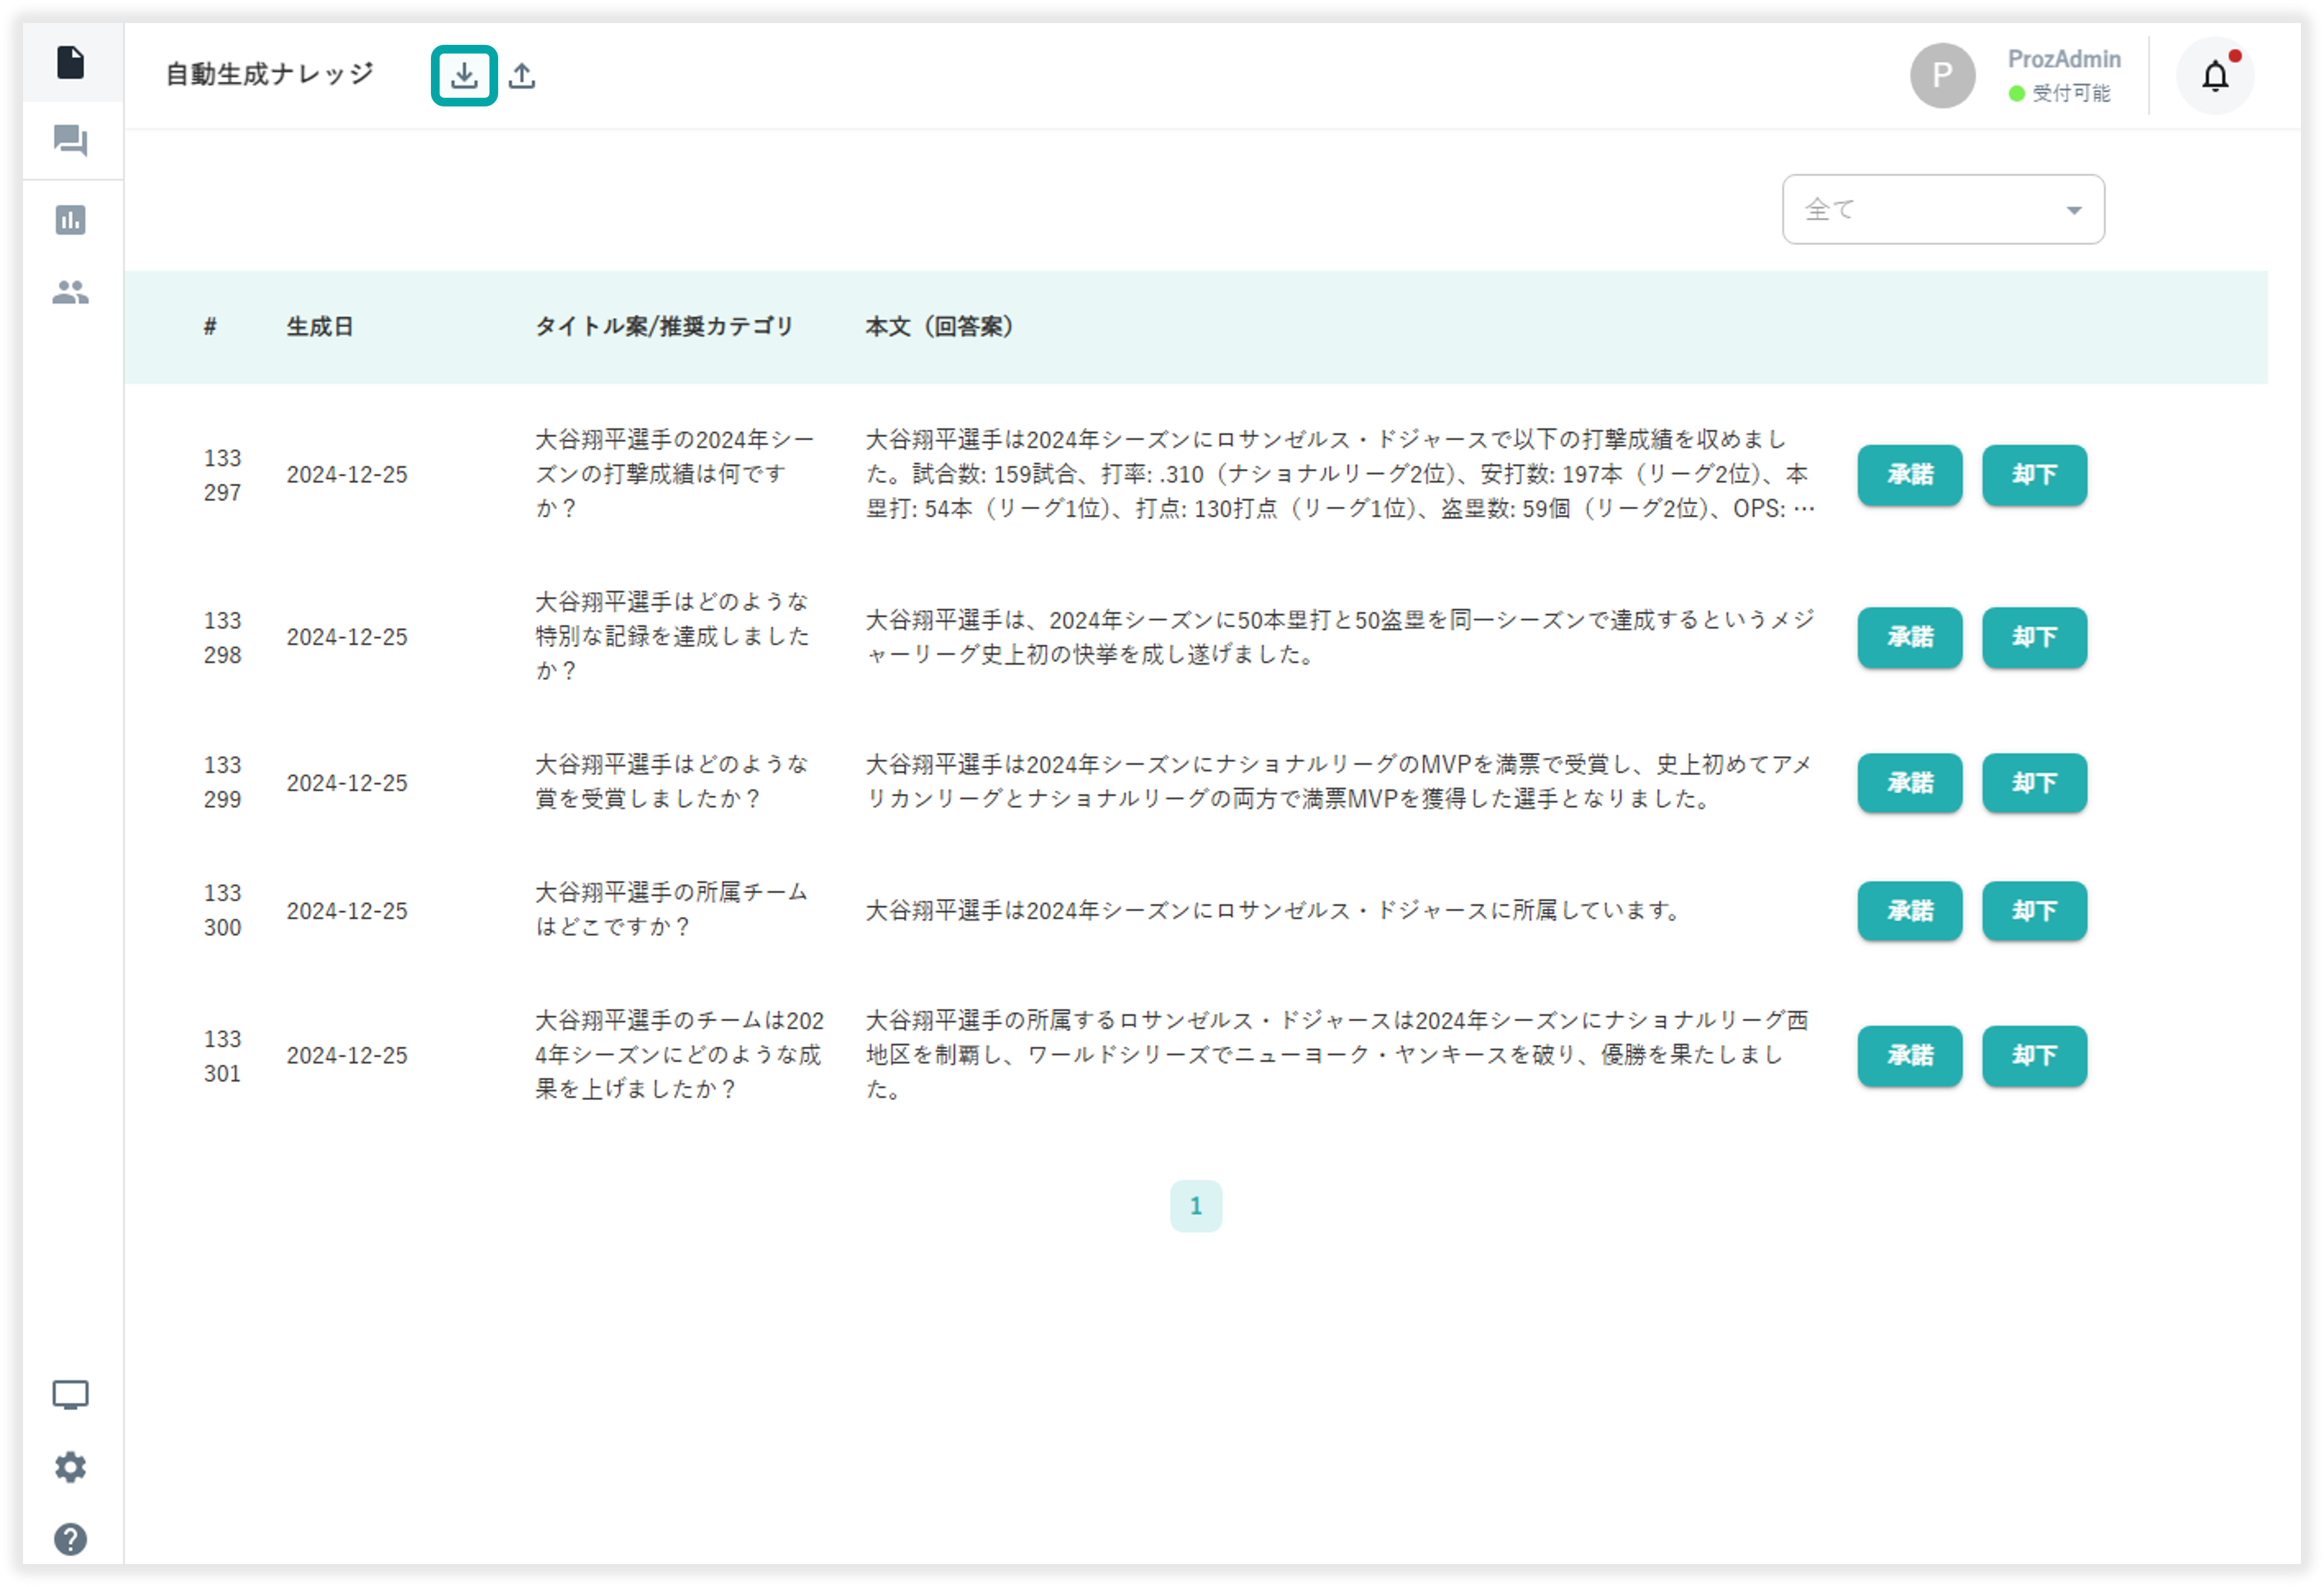Click title 大谷翔平選手はどのような特別な記録を達成しましたか？
Viewport: 2324px width, 1587px height.
coord(672,636)
